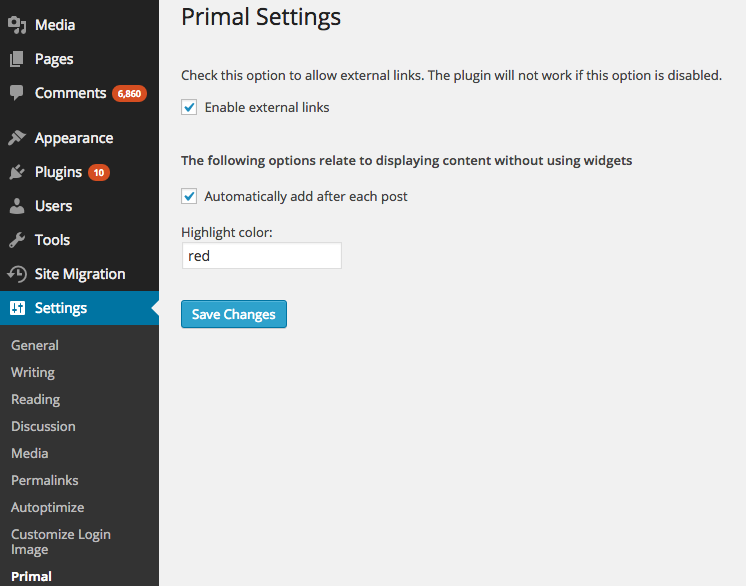The height and width of the screenshot is (586, 746).
Task: Click the Users person icon
Action: coord(17,206)
